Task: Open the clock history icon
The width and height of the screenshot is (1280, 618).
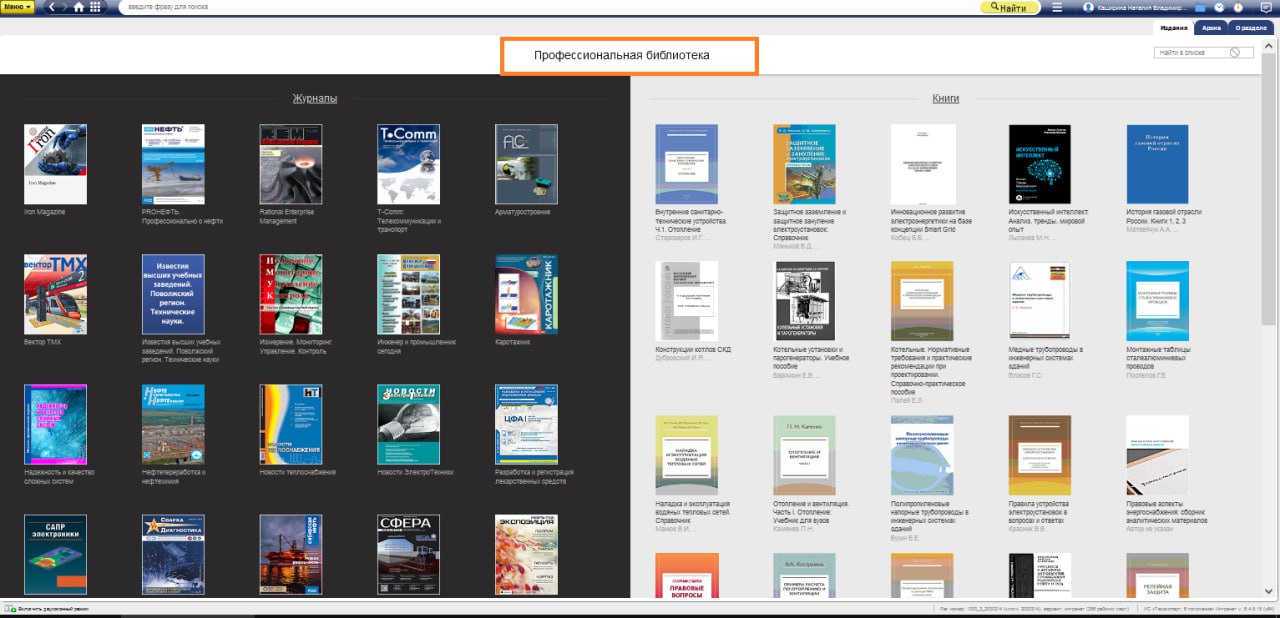Action: pyautogui.click(x=1237, y=7)
